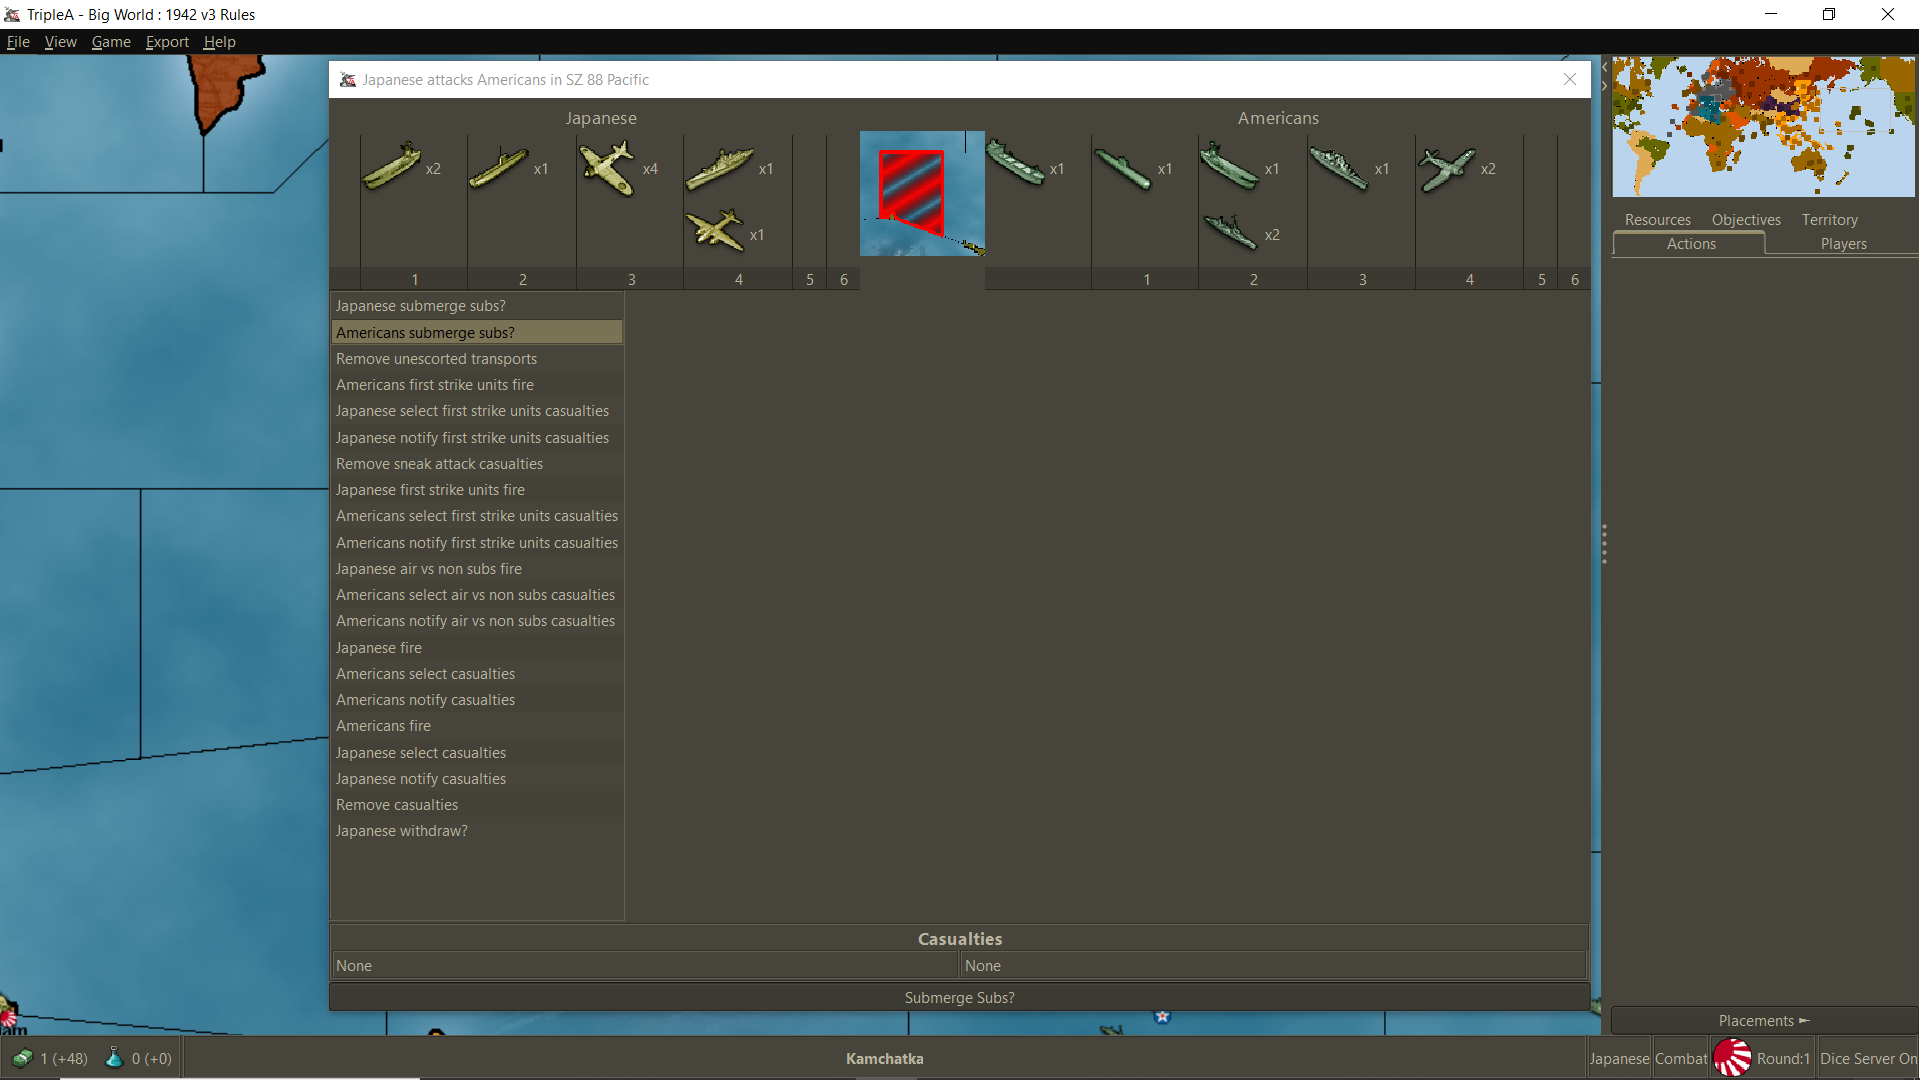Switch to the Players tab
This screenshot has height=1080, width=1920.
[1843, 244]
